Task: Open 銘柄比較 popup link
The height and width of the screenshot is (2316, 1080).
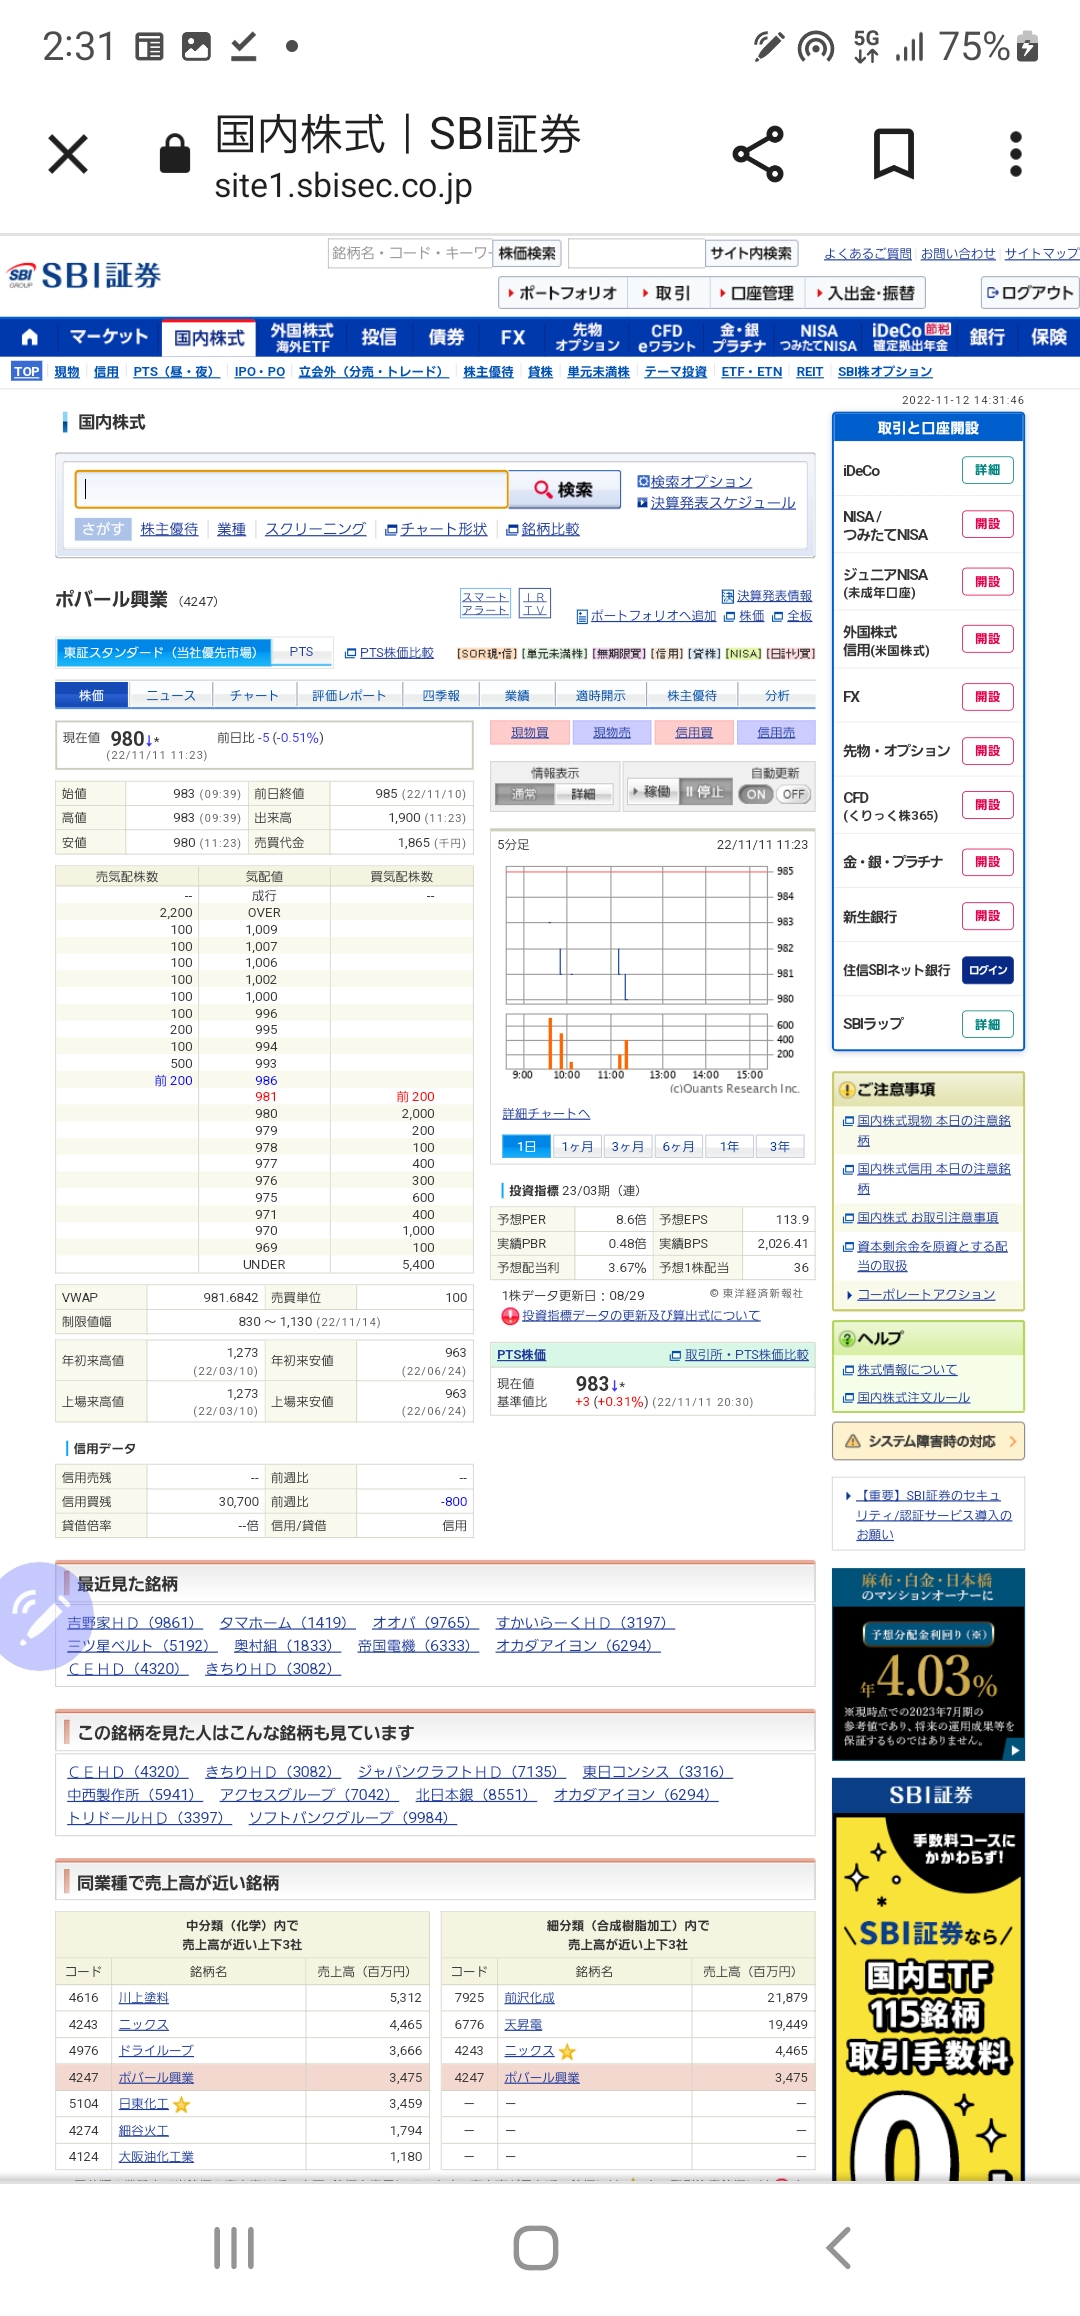Action: click(543, 529)
